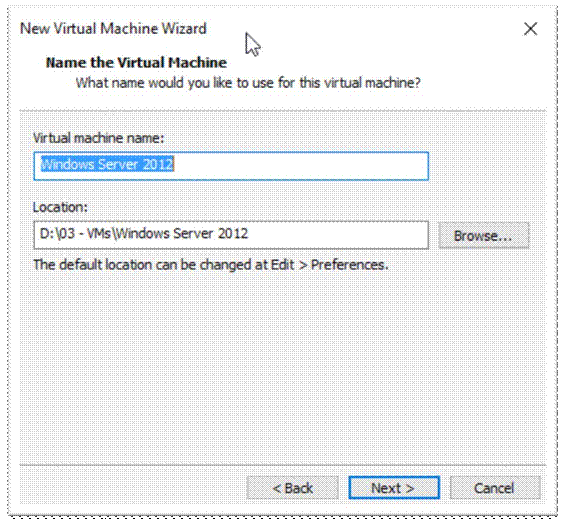
Task: Click the 'Name the Virtual Machine' heading
Action: 136,63
